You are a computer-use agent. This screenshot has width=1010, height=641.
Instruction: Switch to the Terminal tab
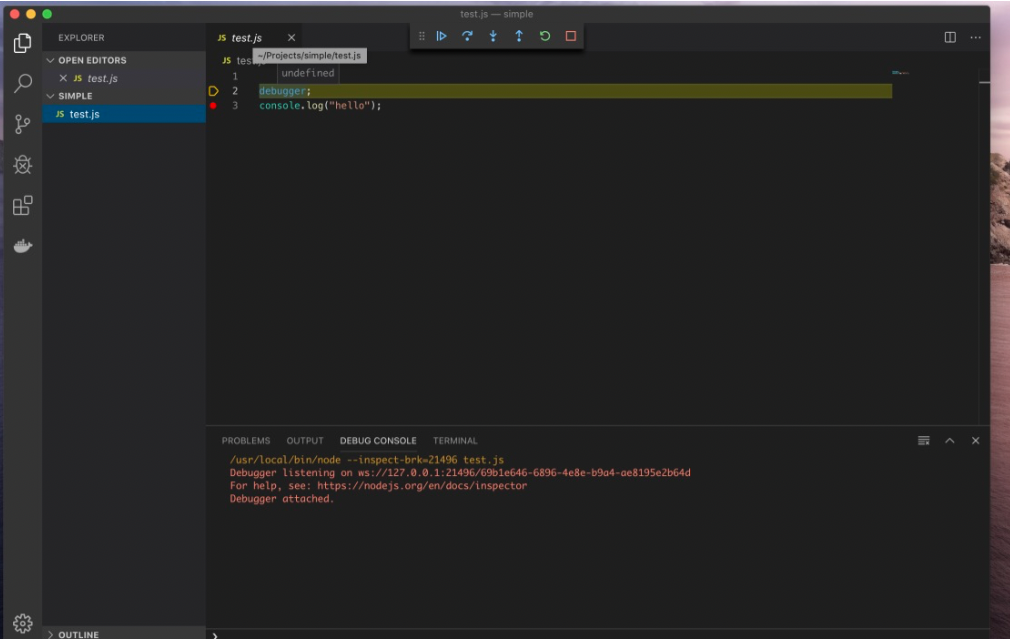pyautogui.click(x=455, y=440)
